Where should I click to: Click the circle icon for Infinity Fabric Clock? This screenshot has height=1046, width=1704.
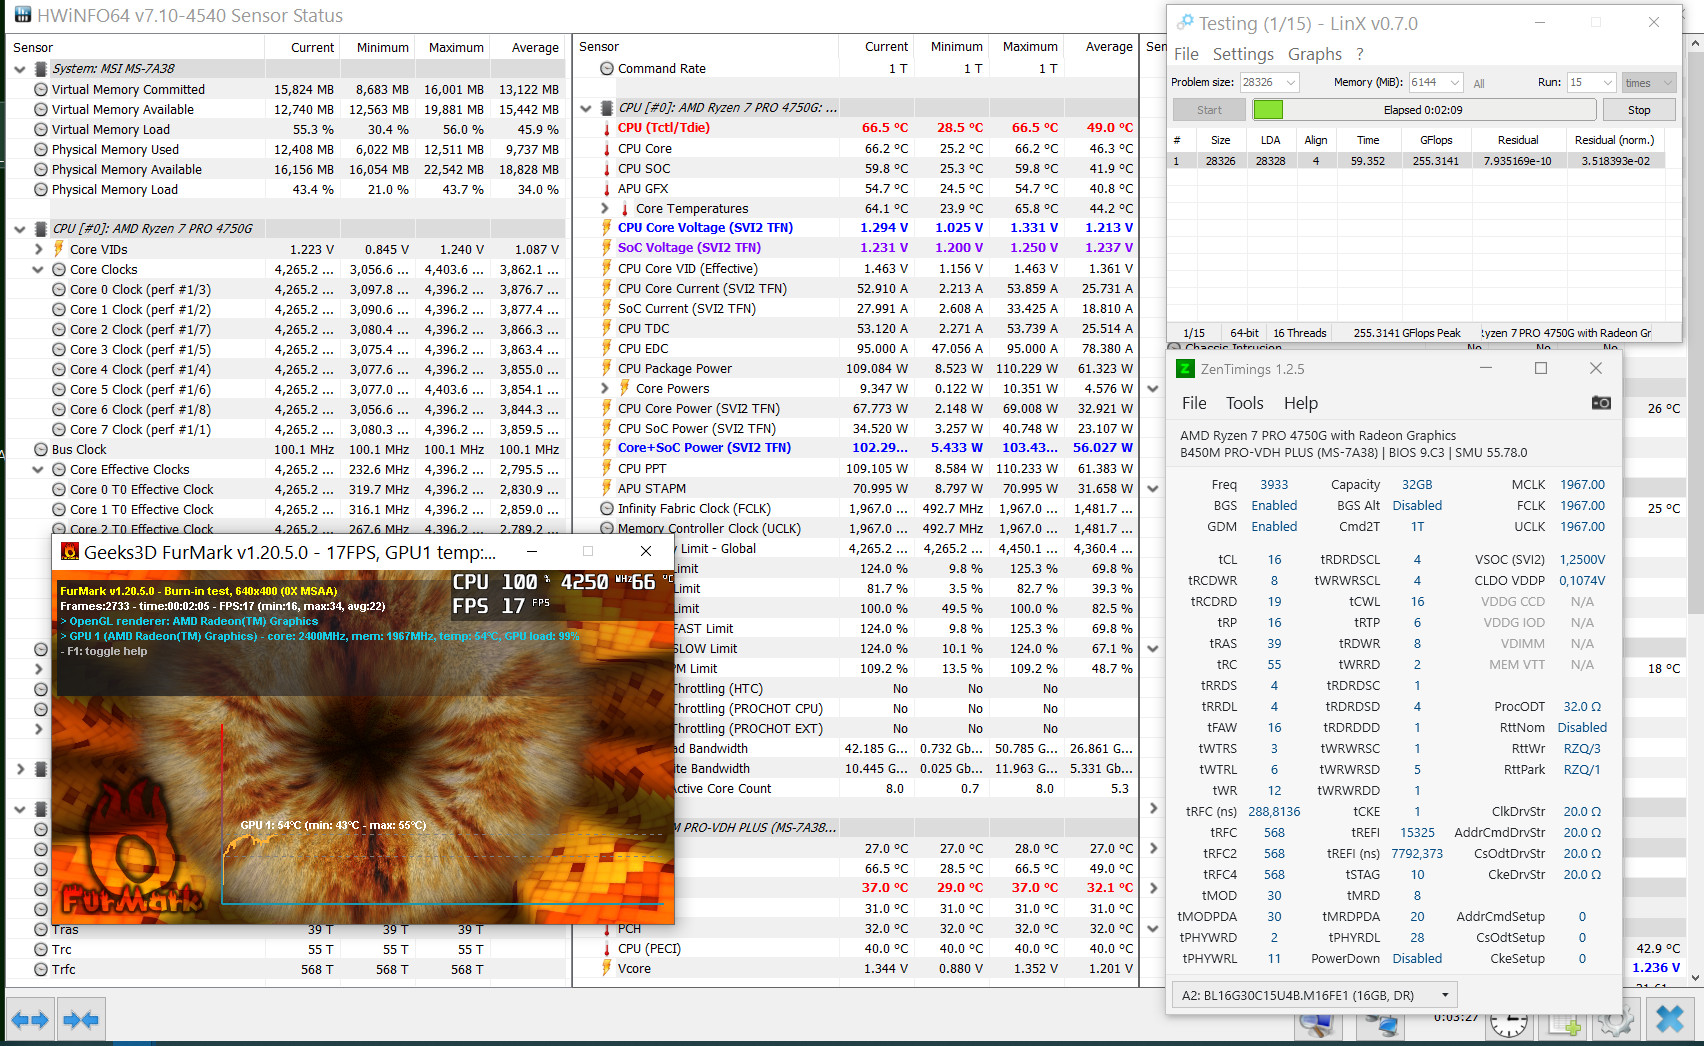click(606, 508)
